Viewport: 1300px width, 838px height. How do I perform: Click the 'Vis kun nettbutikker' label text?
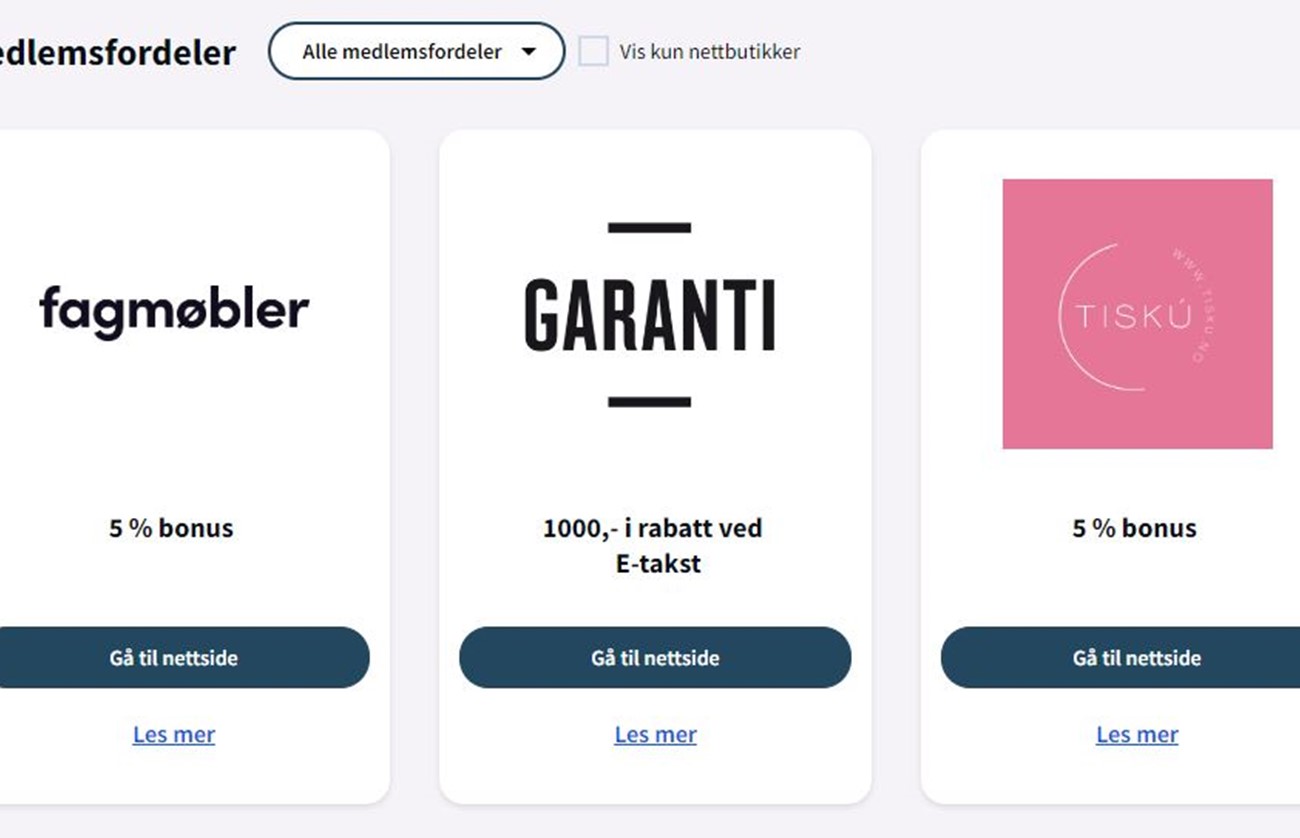(x=710, y=52)
